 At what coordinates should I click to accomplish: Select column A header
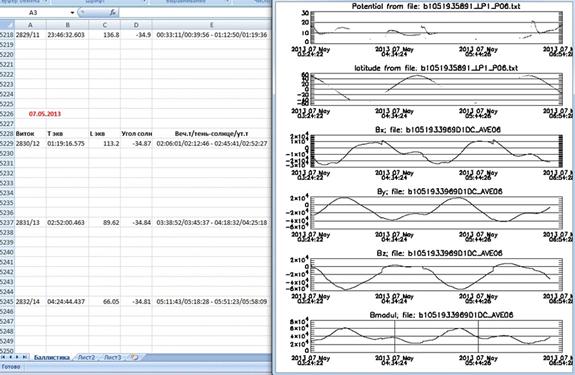pos(30,25)
